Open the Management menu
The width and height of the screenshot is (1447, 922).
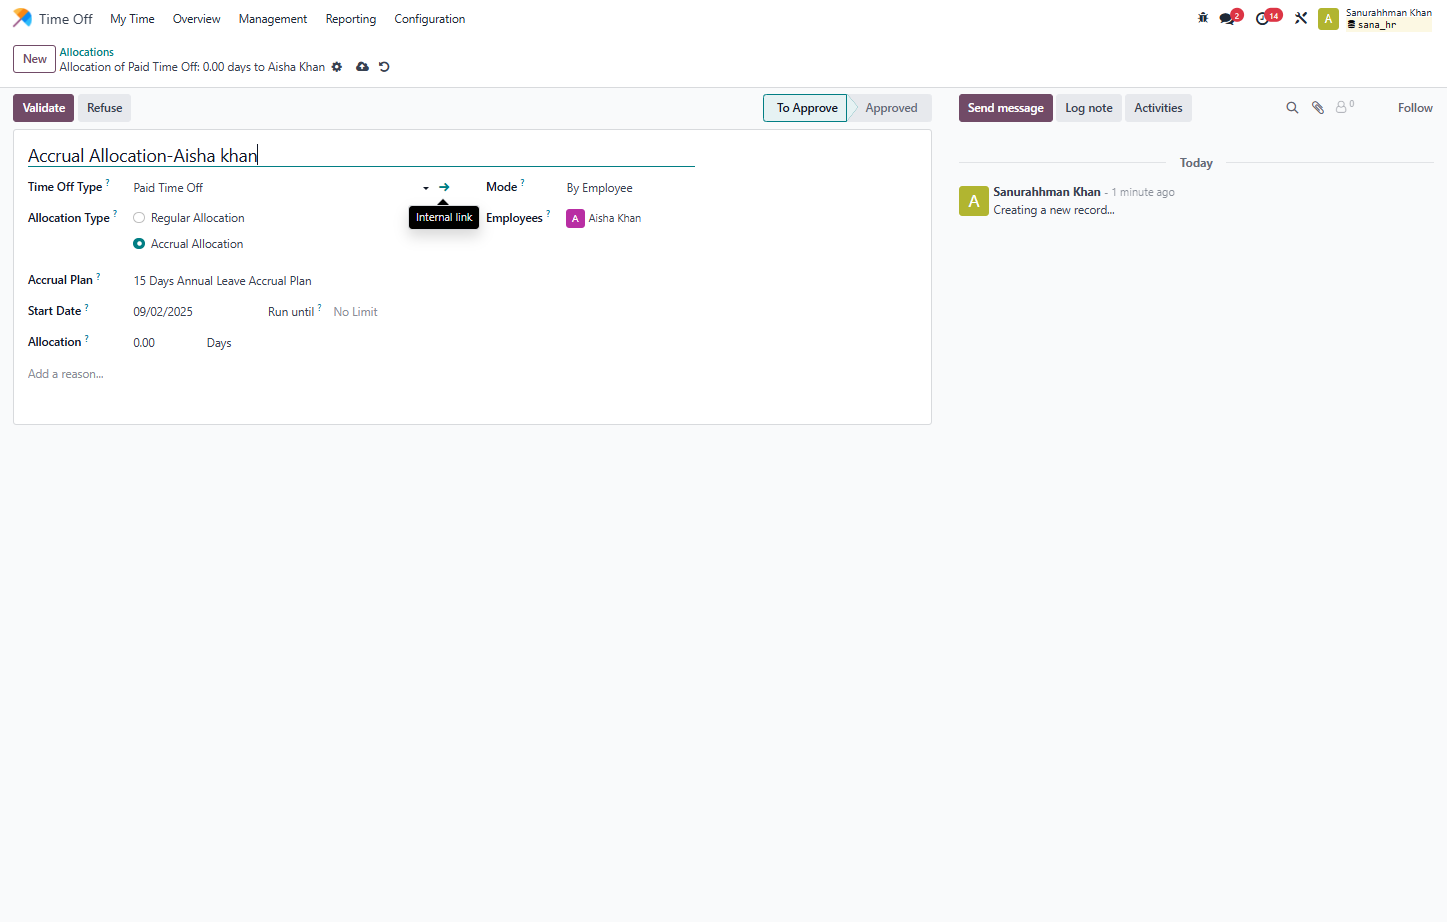coord(273,19)
